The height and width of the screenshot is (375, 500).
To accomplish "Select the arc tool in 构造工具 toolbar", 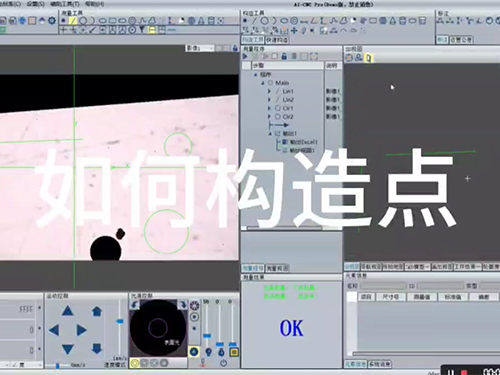I will (x=274, y=21).
